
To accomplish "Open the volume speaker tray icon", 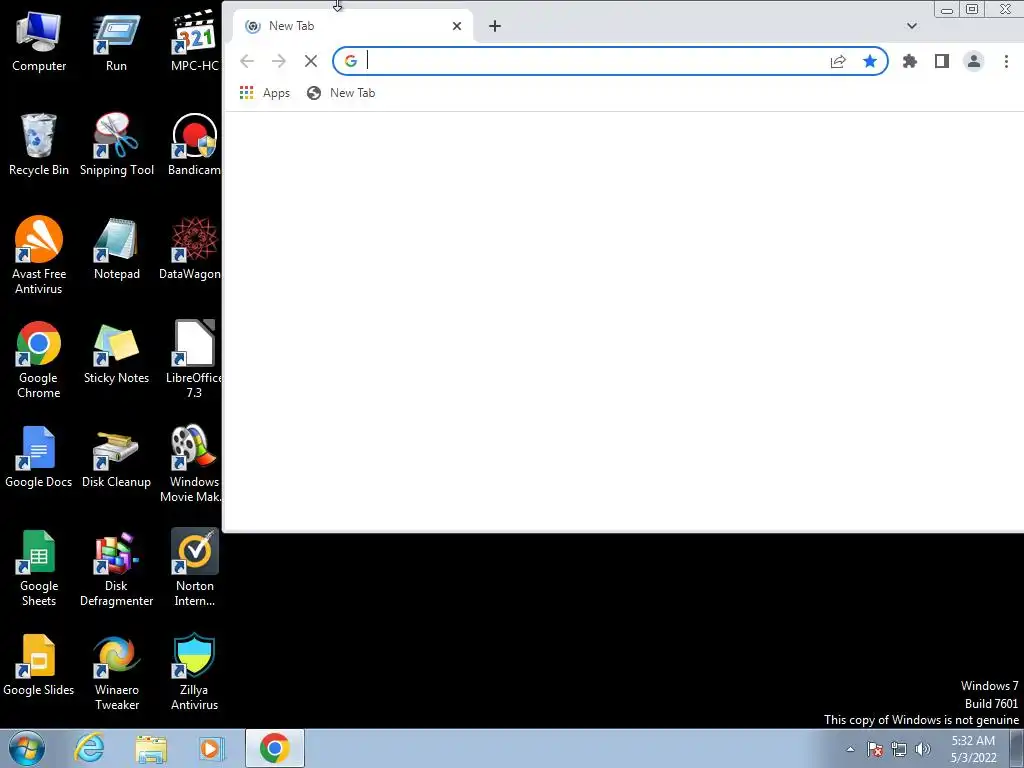I will click(923, 749).
